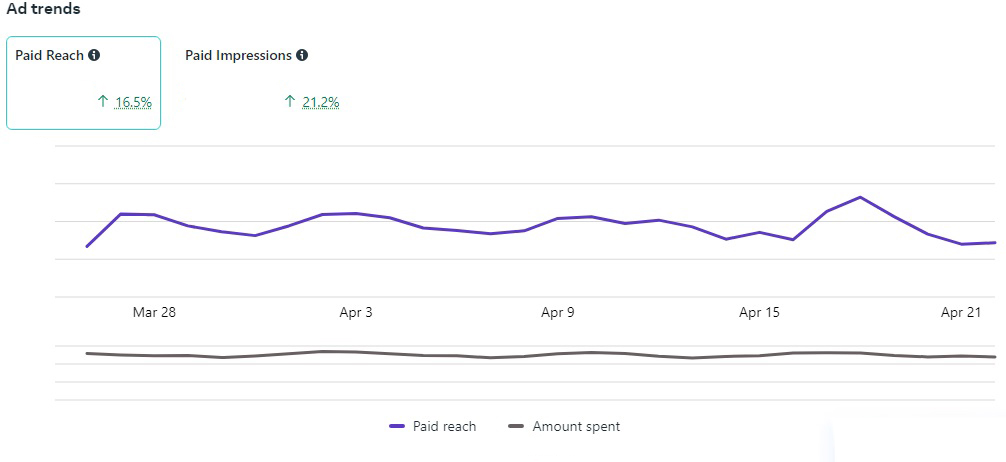Image resolution: width=1006 pixels, height=462 pixels.
Task: Click the Mar 28 axis label
Action: pos(154,312)
